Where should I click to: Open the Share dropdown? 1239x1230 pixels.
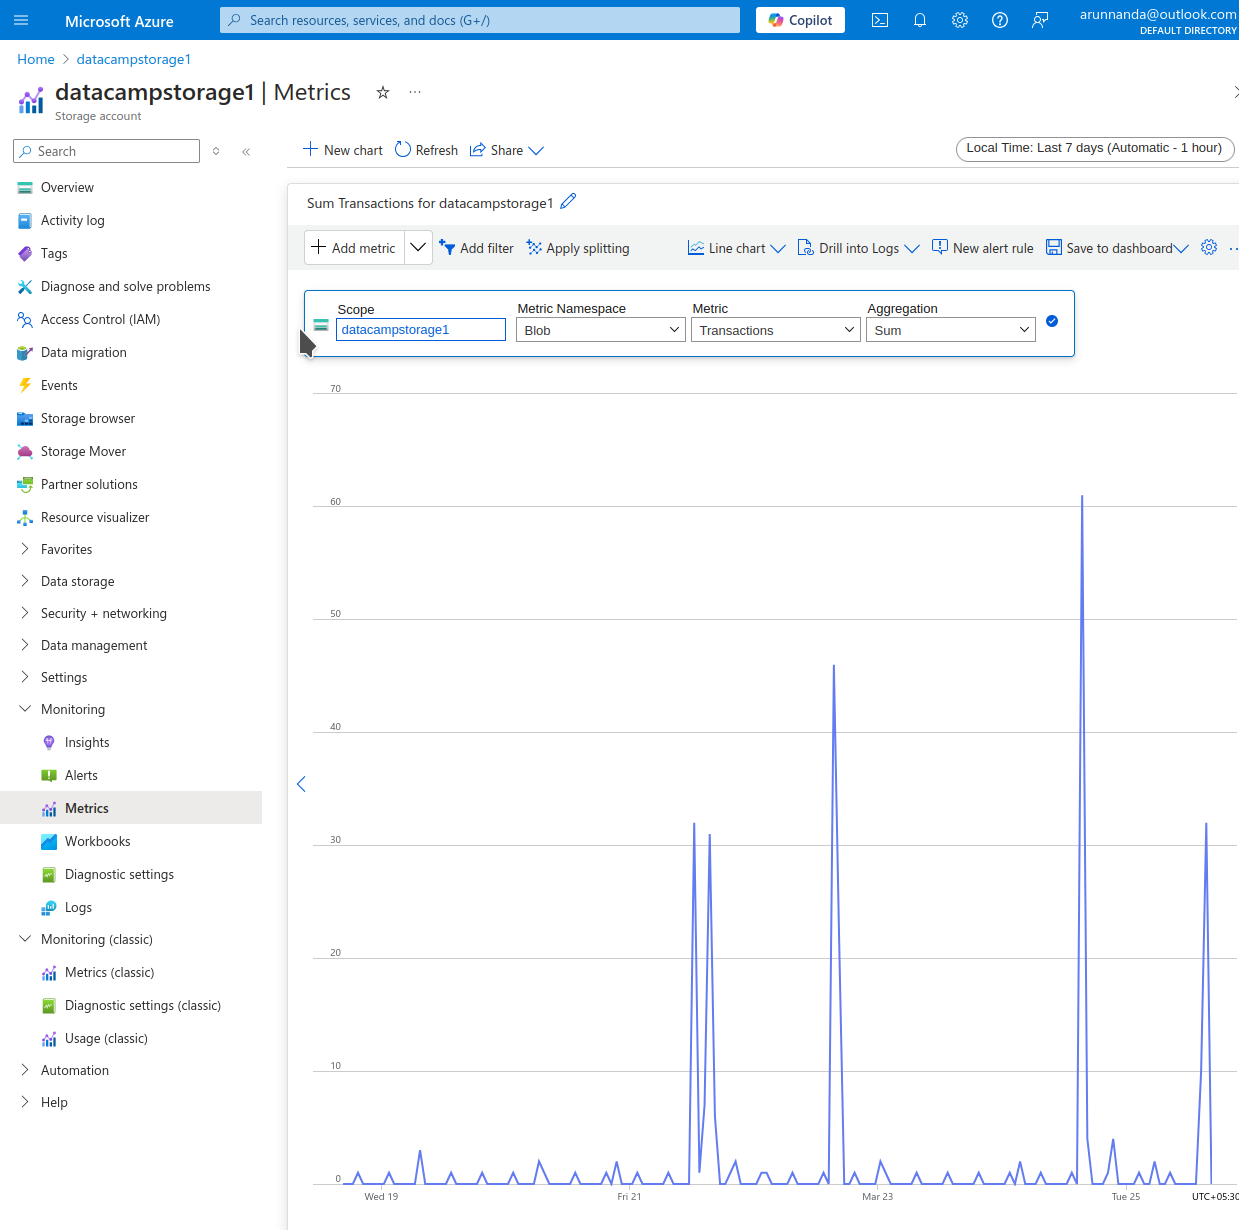[x=507, y=150]
